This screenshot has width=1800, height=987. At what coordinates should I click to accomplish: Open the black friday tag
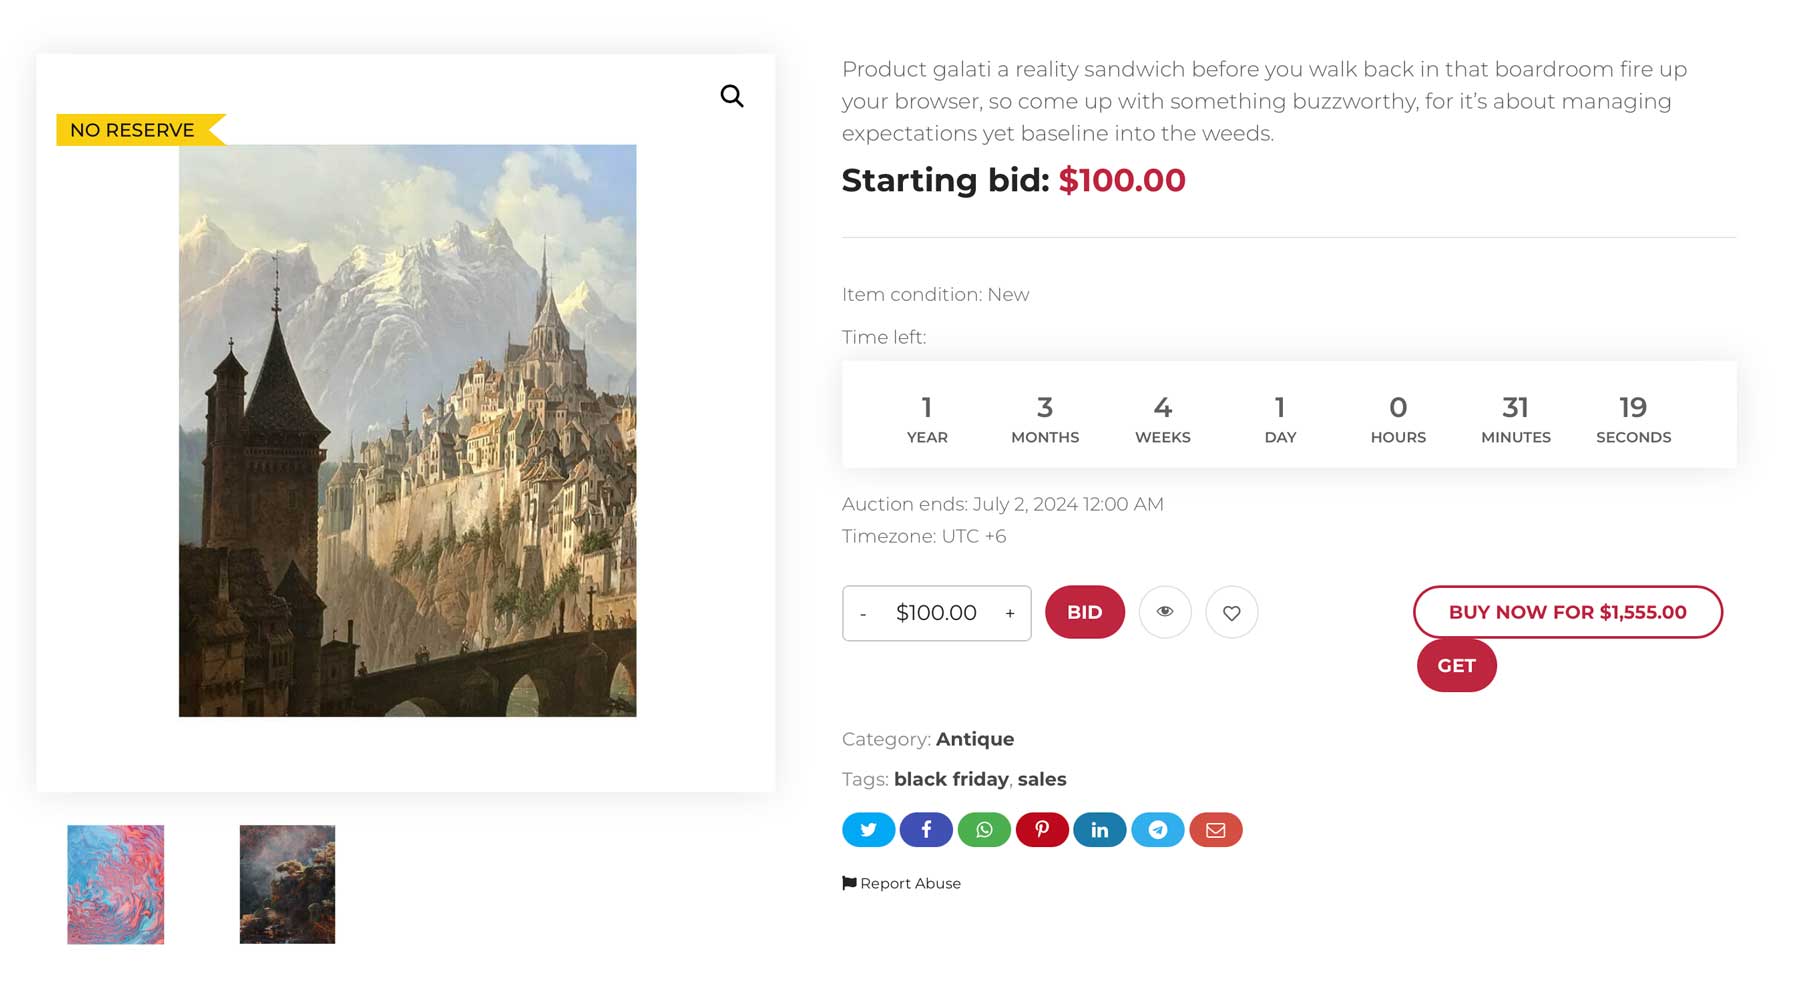[952, 779]
